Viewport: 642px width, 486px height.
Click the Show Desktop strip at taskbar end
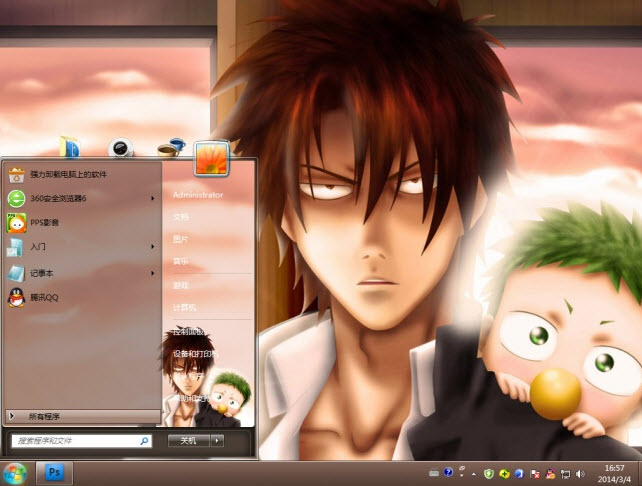[638, 474]
